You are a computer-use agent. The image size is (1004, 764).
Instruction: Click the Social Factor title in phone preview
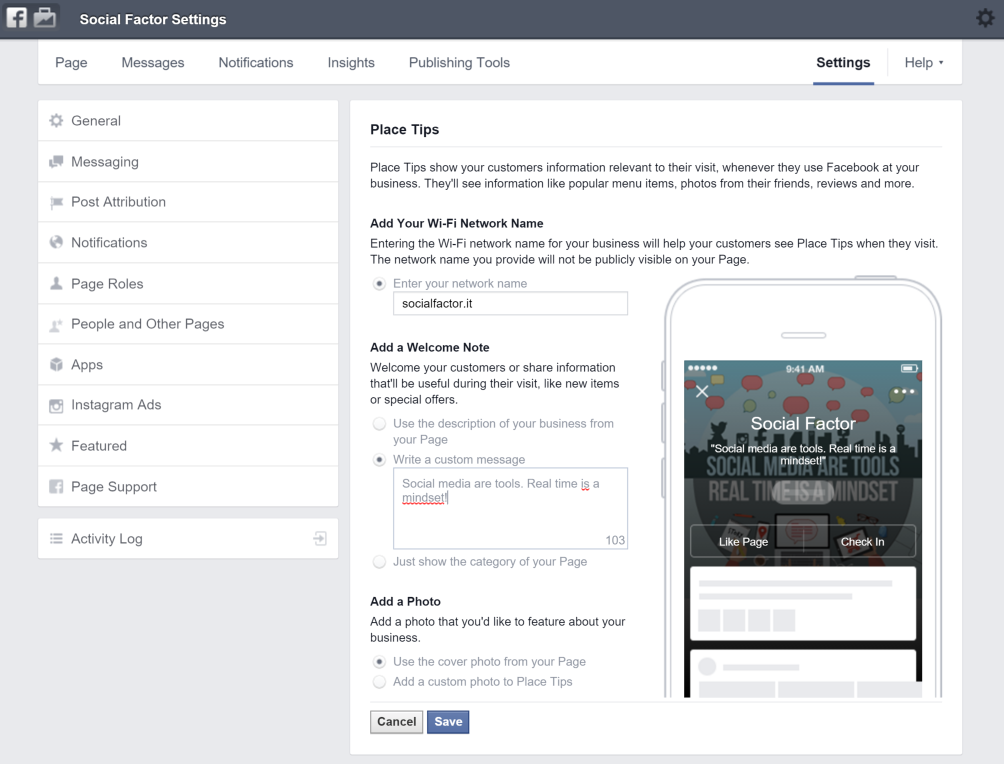coord(803,423)
